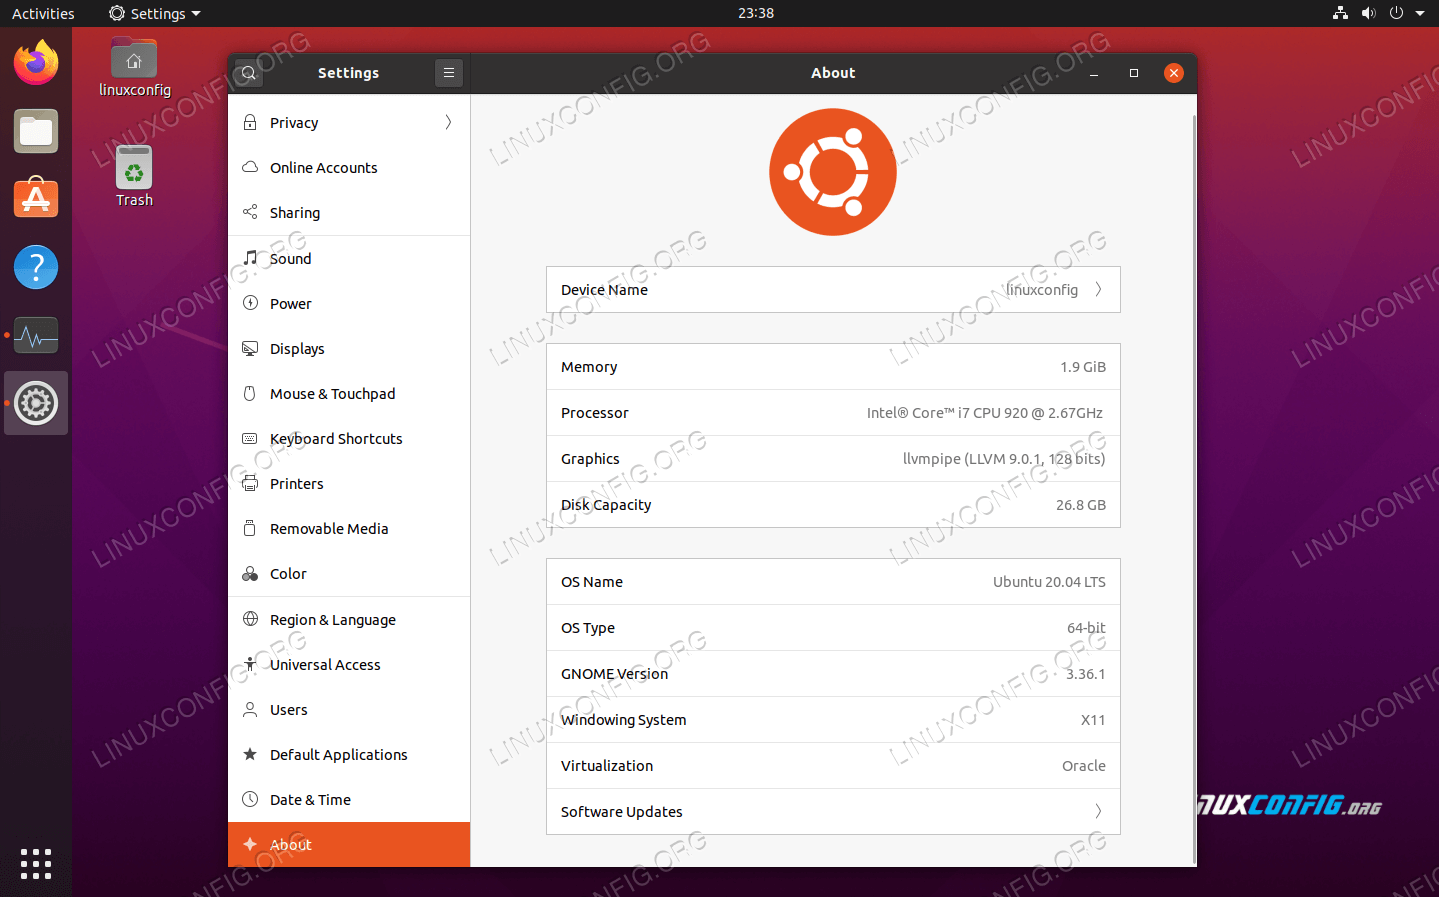Open Files from the dock
The image size is (1439, 897).
[36, 131]
